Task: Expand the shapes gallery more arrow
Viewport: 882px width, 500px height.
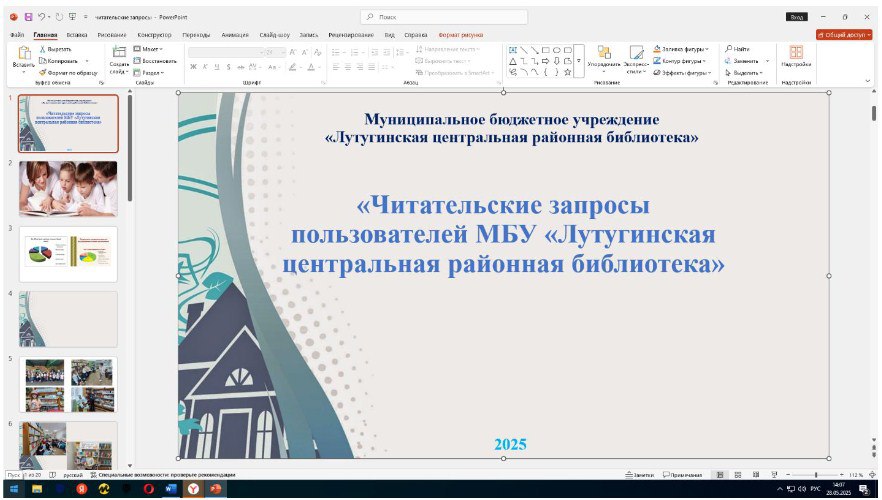Action: point(579,61)
